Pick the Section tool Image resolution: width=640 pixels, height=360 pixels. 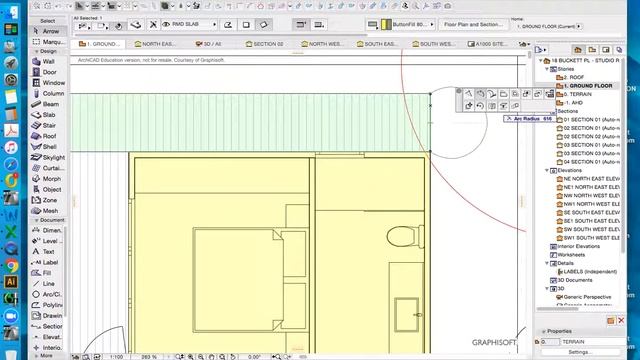point(47,326)
